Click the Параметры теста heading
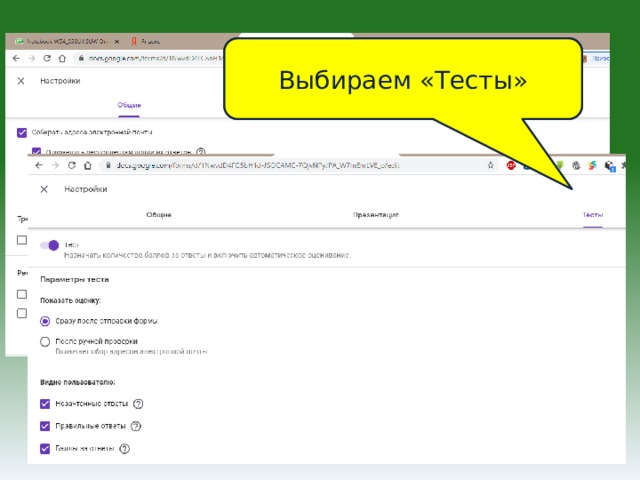Image resolution: width=640 pixels, height=480 pixels. 74,280
